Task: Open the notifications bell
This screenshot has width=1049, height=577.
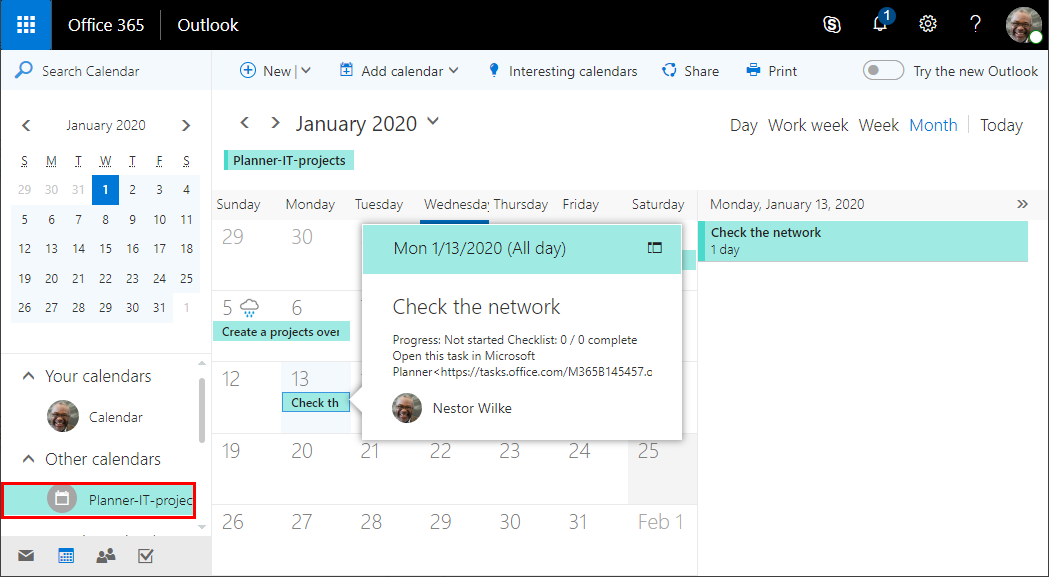Action: click(x=880, y=25)
